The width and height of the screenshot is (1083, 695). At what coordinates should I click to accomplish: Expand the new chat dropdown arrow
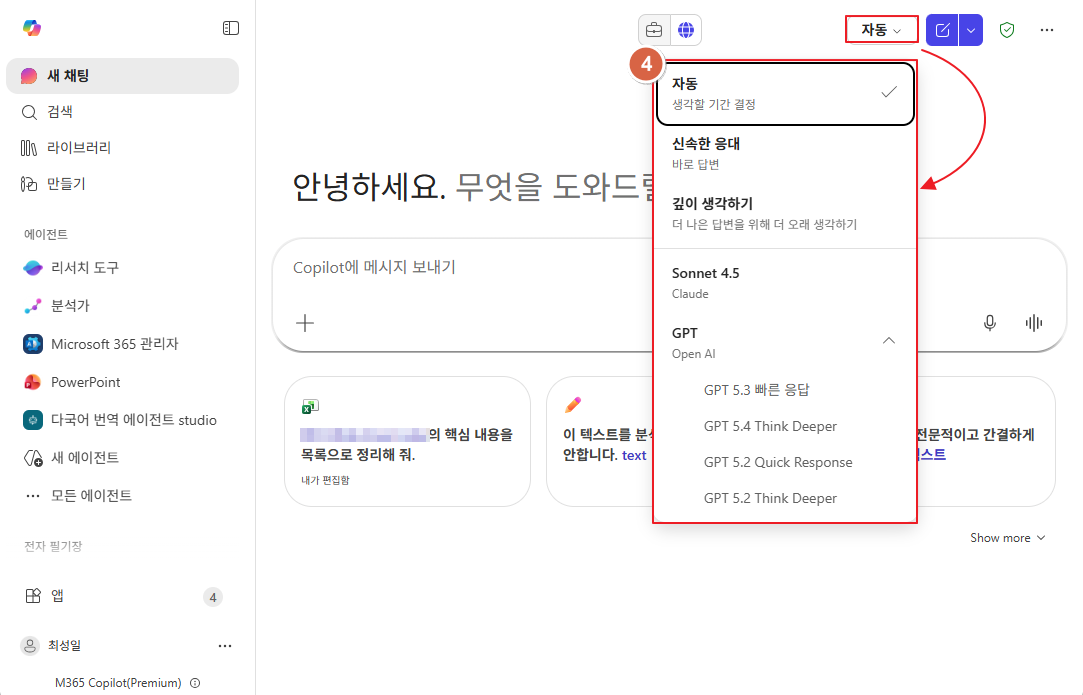[x=971, y=30]
